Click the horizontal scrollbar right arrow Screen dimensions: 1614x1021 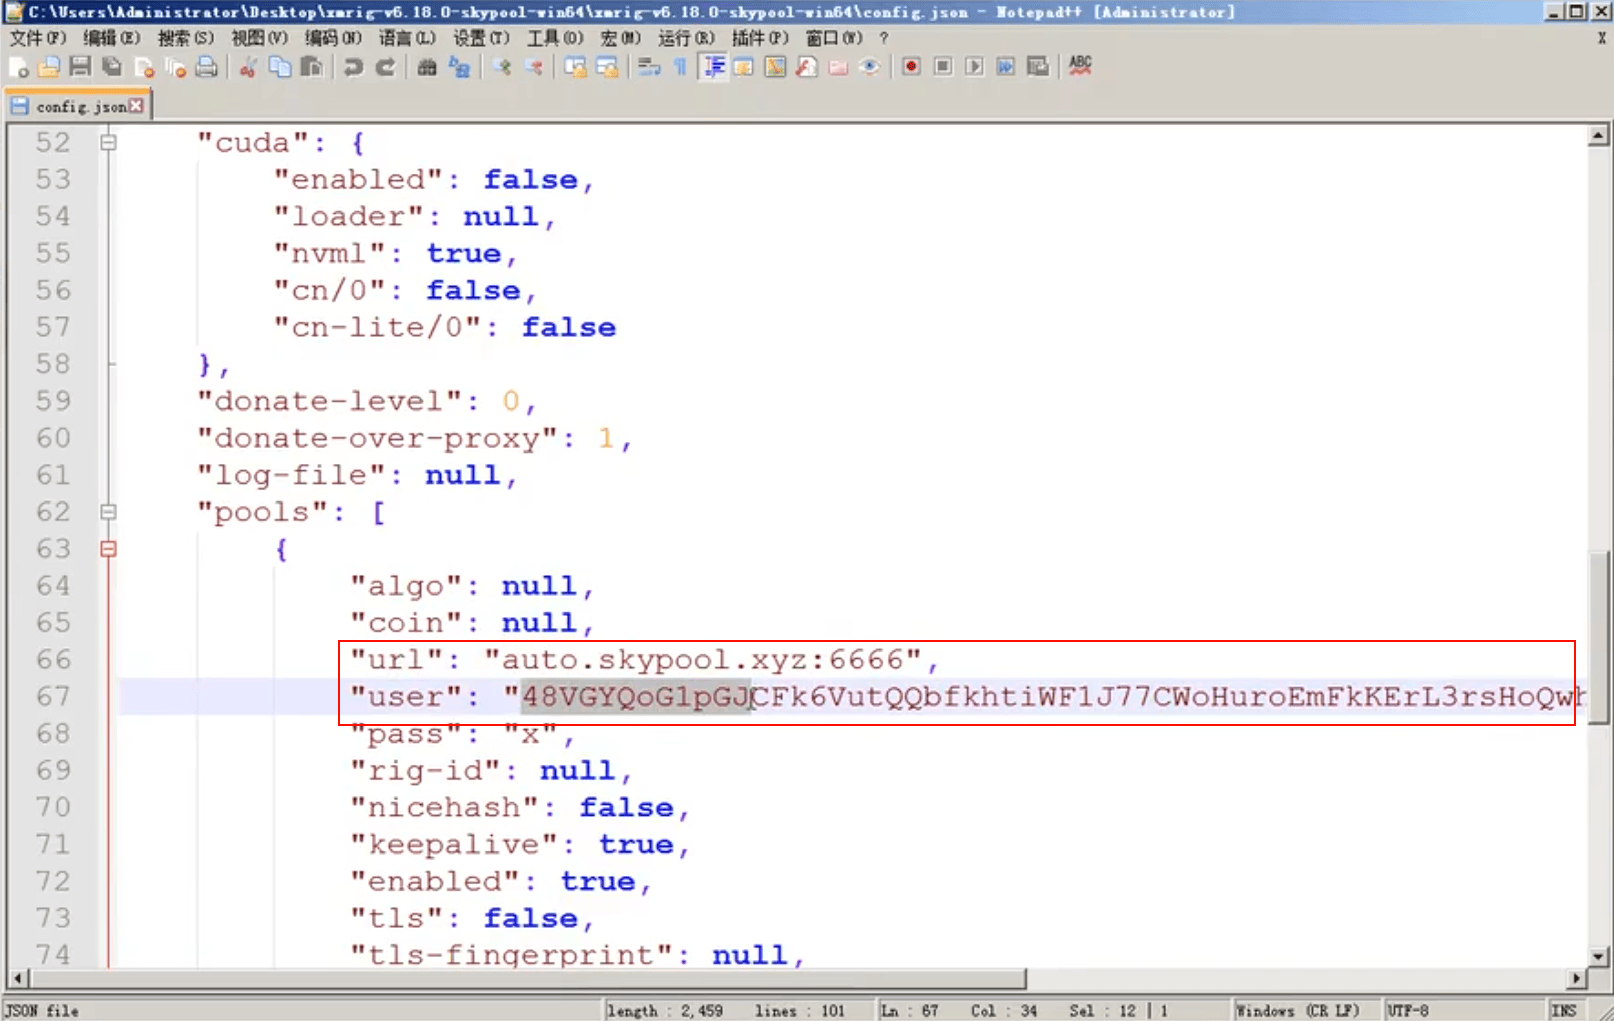click(x=1577, y=978)
